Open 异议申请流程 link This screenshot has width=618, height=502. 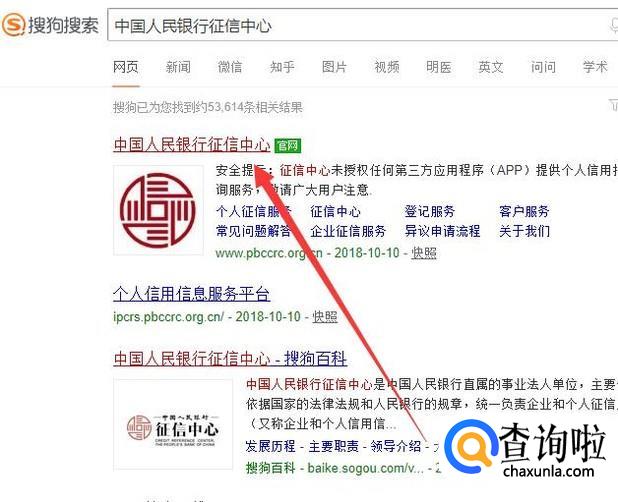point(442,231)
